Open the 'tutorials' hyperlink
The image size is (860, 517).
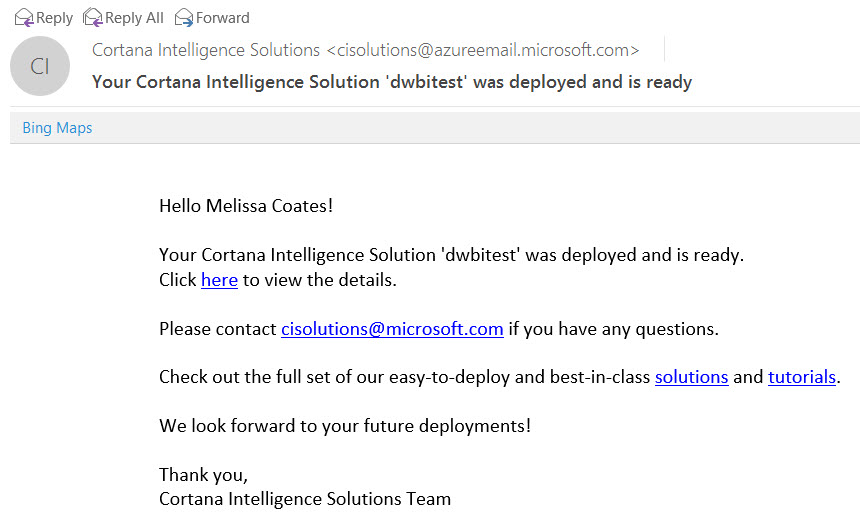tap(802, 377)
